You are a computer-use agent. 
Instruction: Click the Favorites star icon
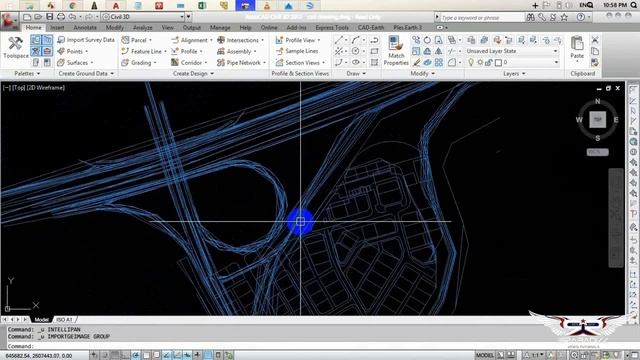[x=564, y=17]
